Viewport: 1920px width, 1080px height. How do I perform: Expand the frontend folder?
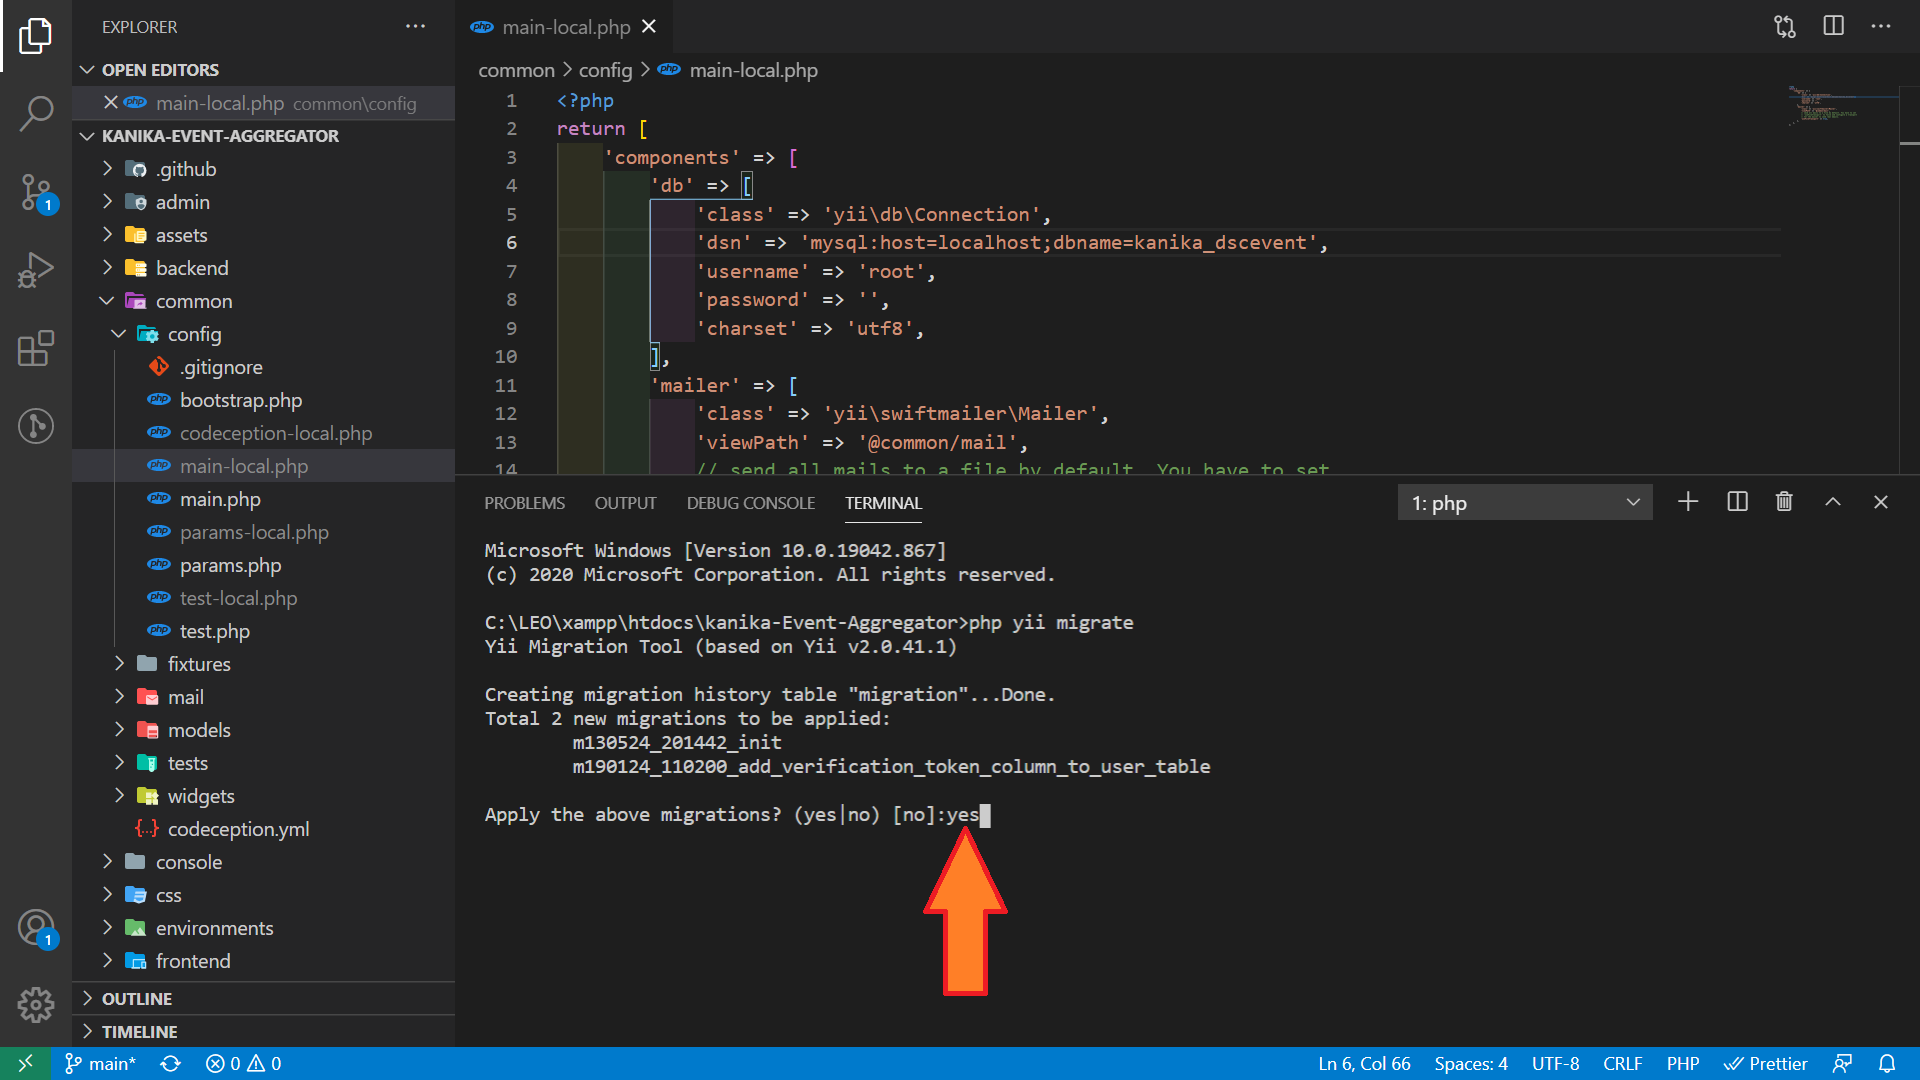[265, 961]
